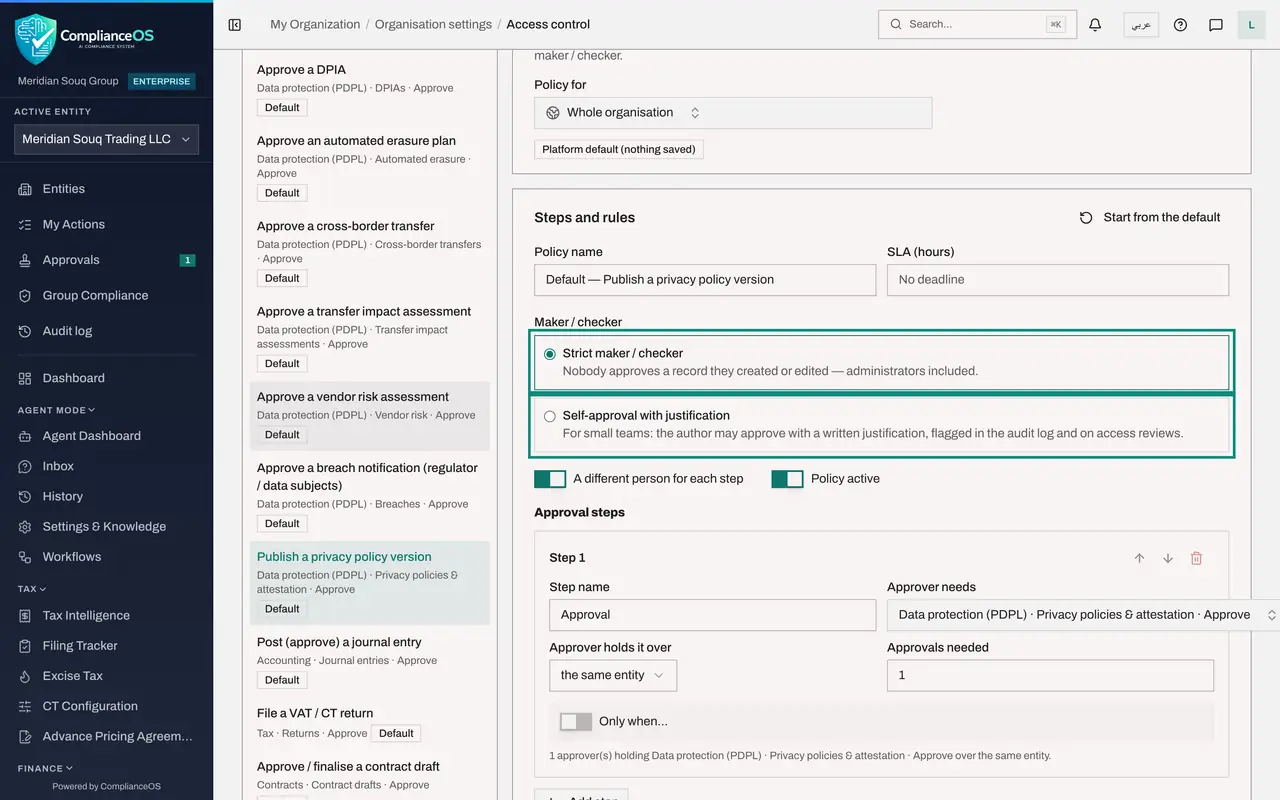Click Organisation settings breadcrumb

[x=433, y=24]
